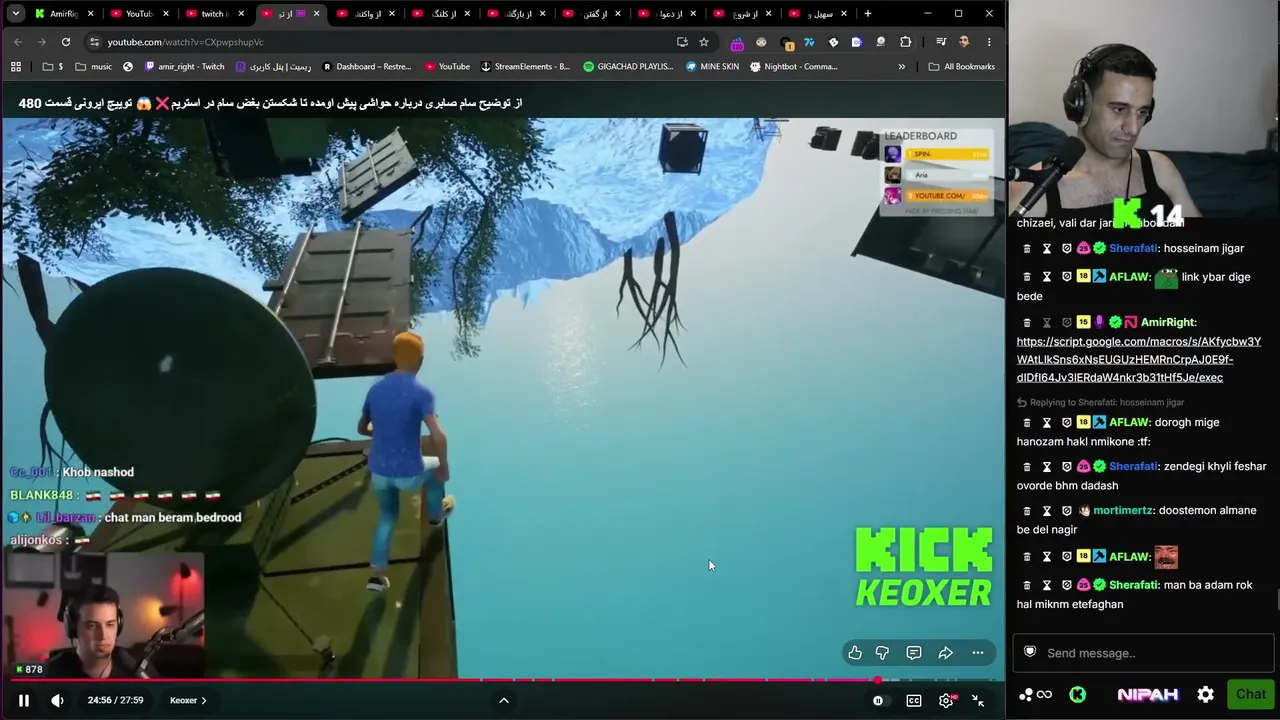Open the dollar sign bookmarks folder
This screenshot has height=720, width=1280.
coord(53,67)
